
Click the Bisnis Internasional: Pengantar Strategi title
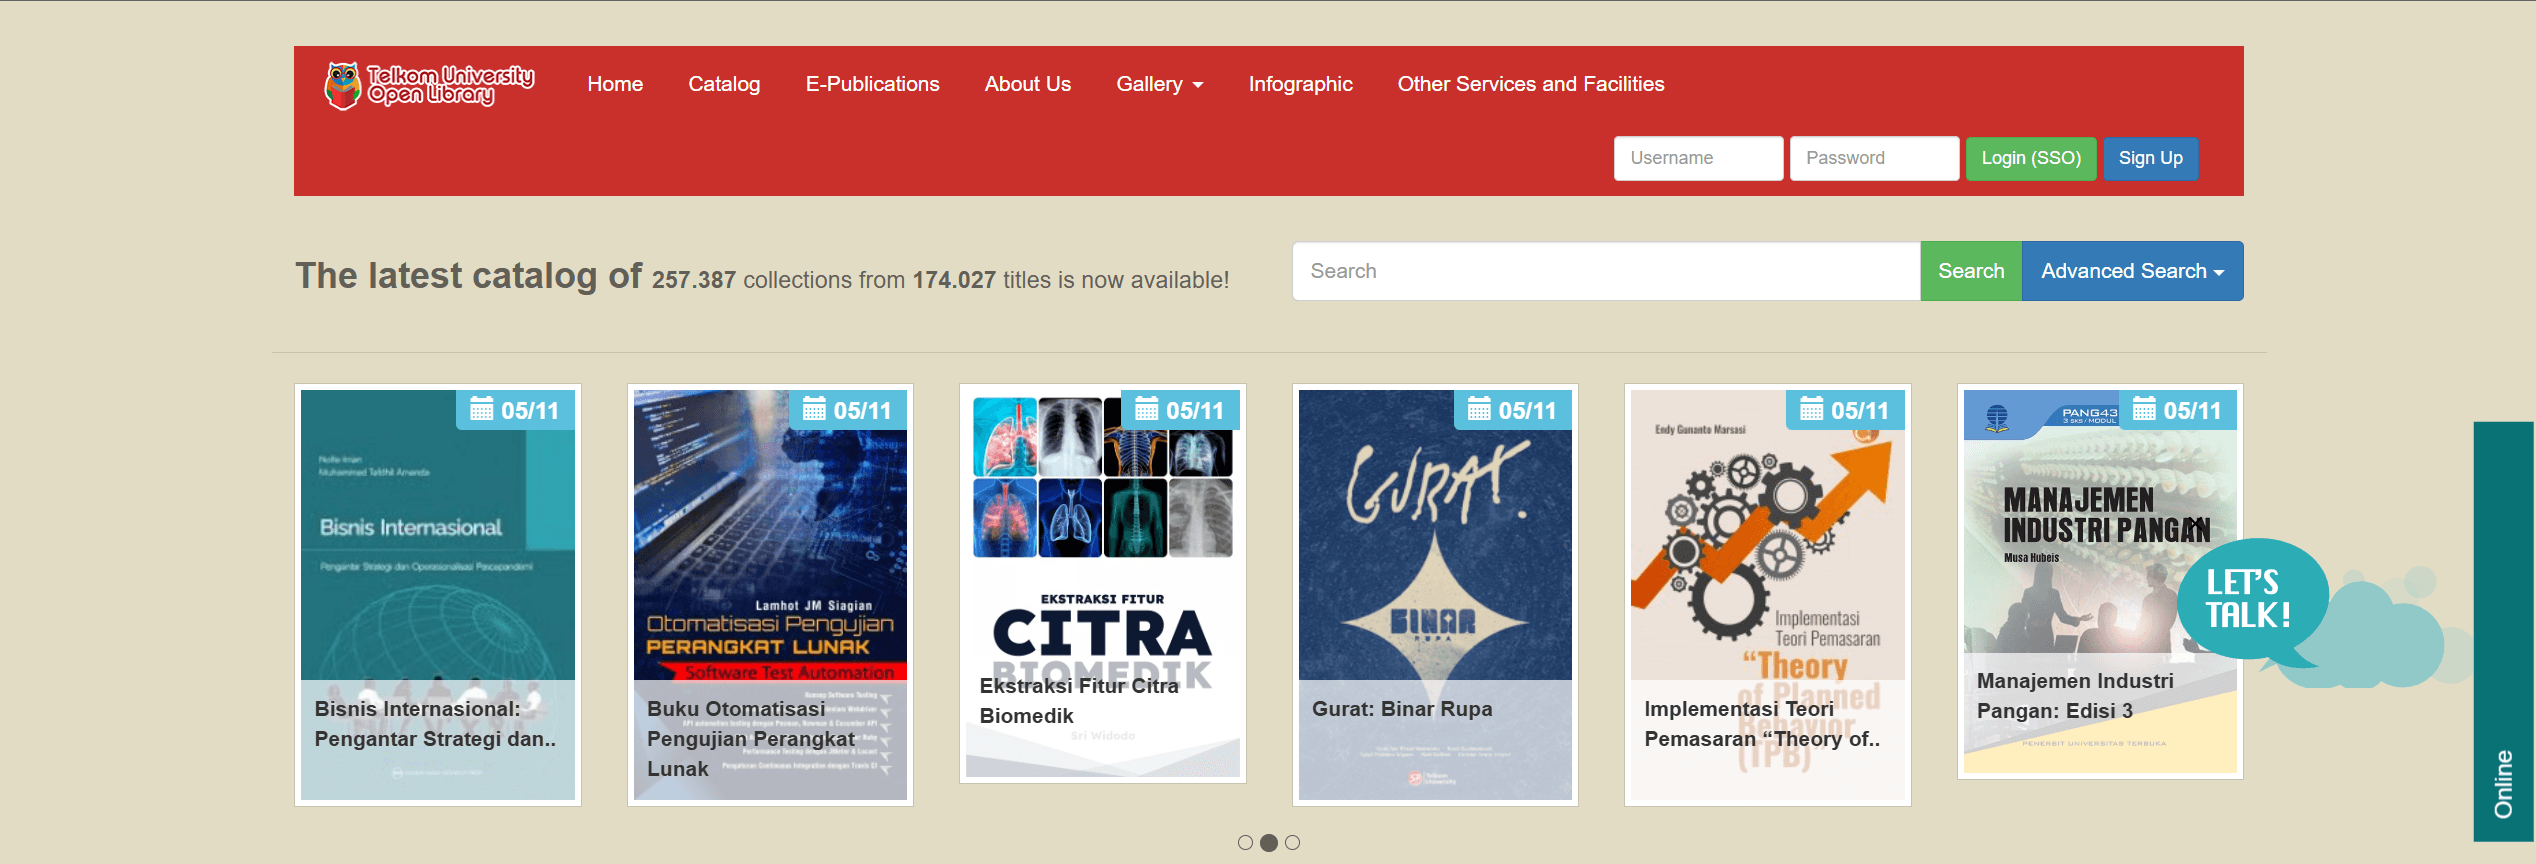[x=435, y=724]
